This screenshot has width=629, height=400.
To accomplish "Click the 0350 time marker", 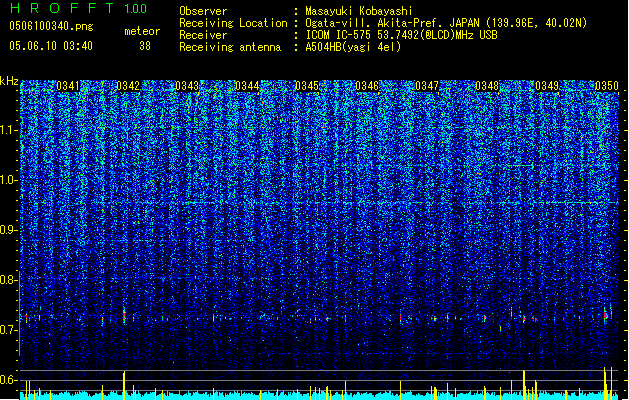I will coord(607,86).
